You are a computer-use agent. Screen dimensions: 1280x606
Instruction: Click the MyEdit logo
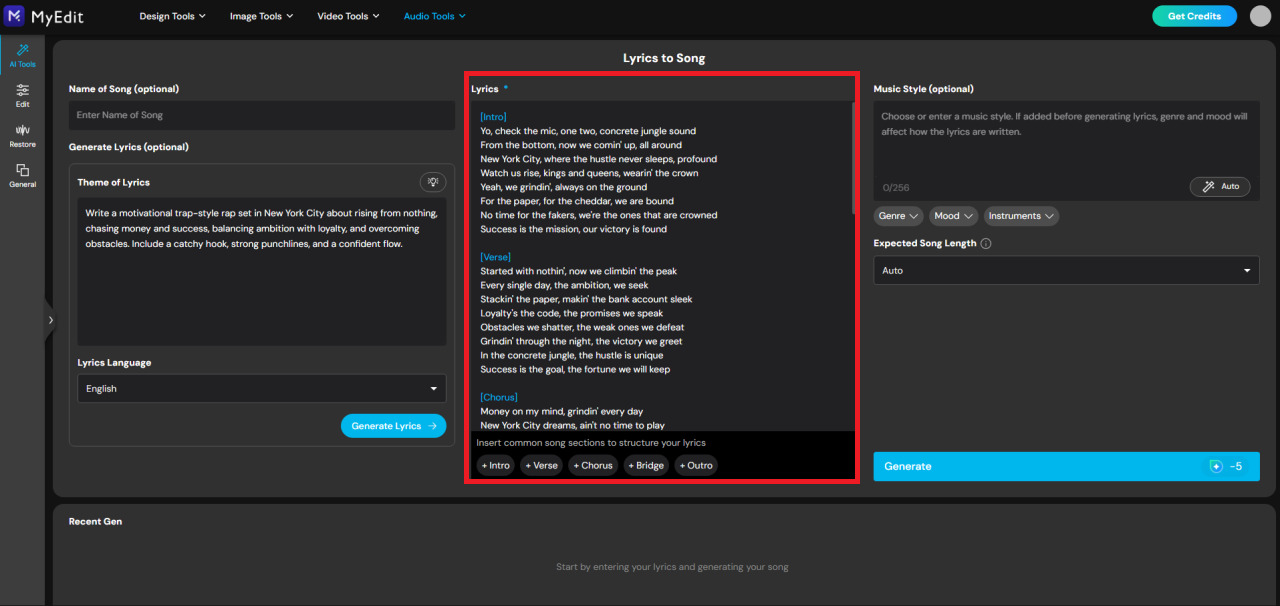(44, 15)
